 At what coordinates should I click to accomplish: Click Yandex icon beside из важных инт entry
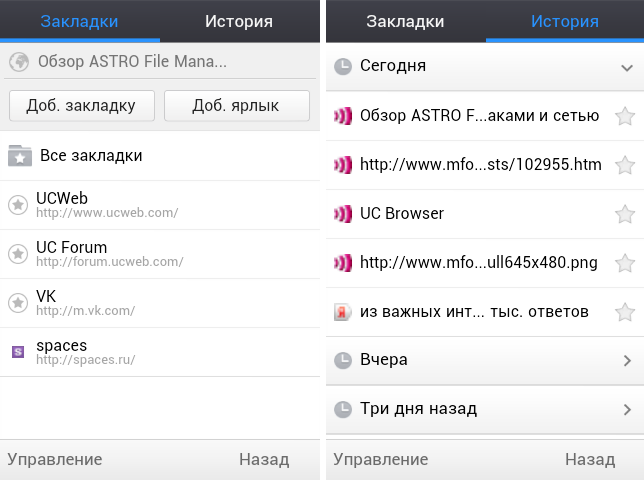tap(343, 312)
